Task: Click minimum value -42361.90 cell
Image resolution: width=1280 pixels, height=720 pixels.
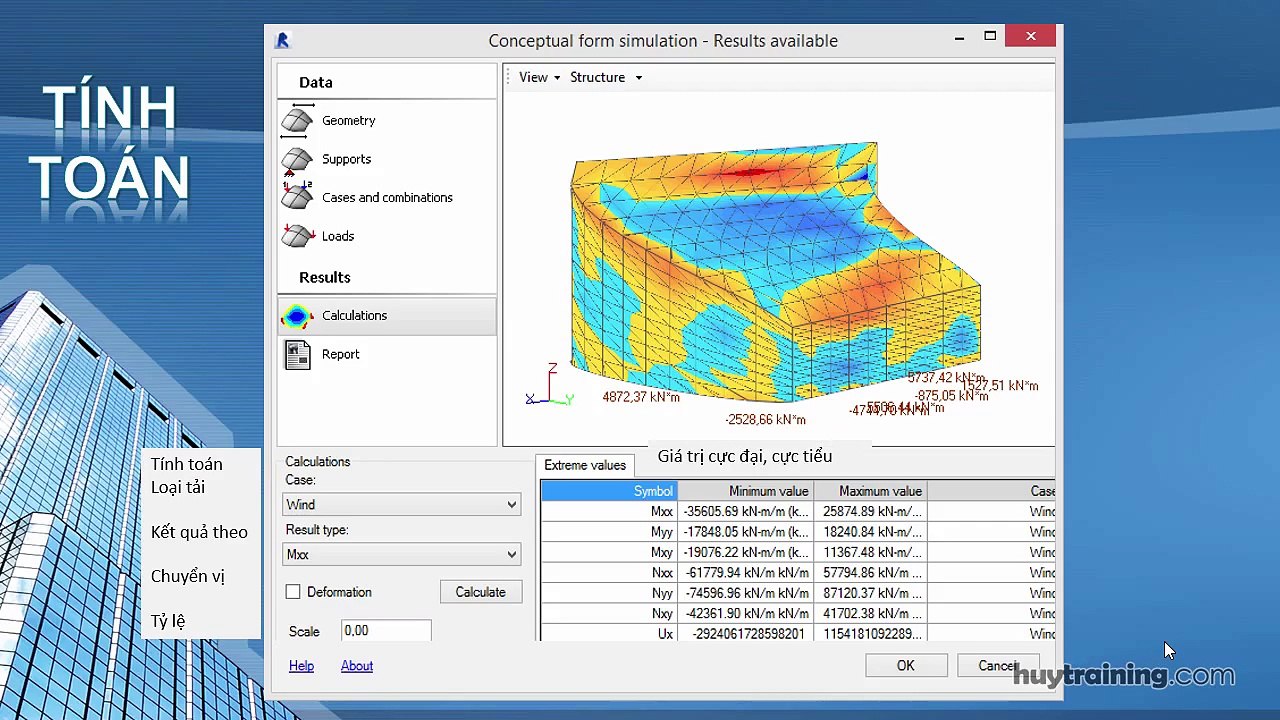Action: tap(745, 613)
